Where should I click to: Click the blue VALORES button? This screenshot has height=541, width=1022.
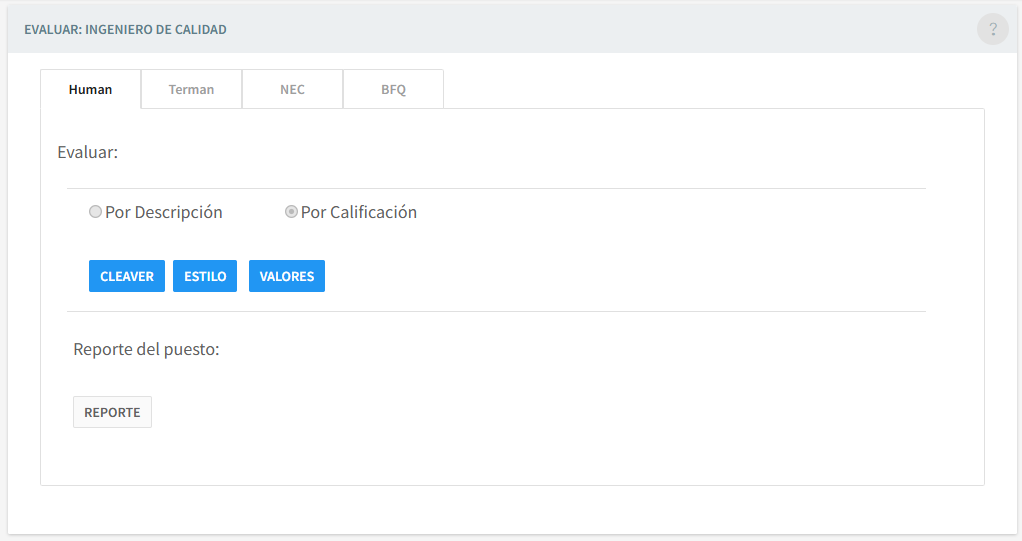287,276
